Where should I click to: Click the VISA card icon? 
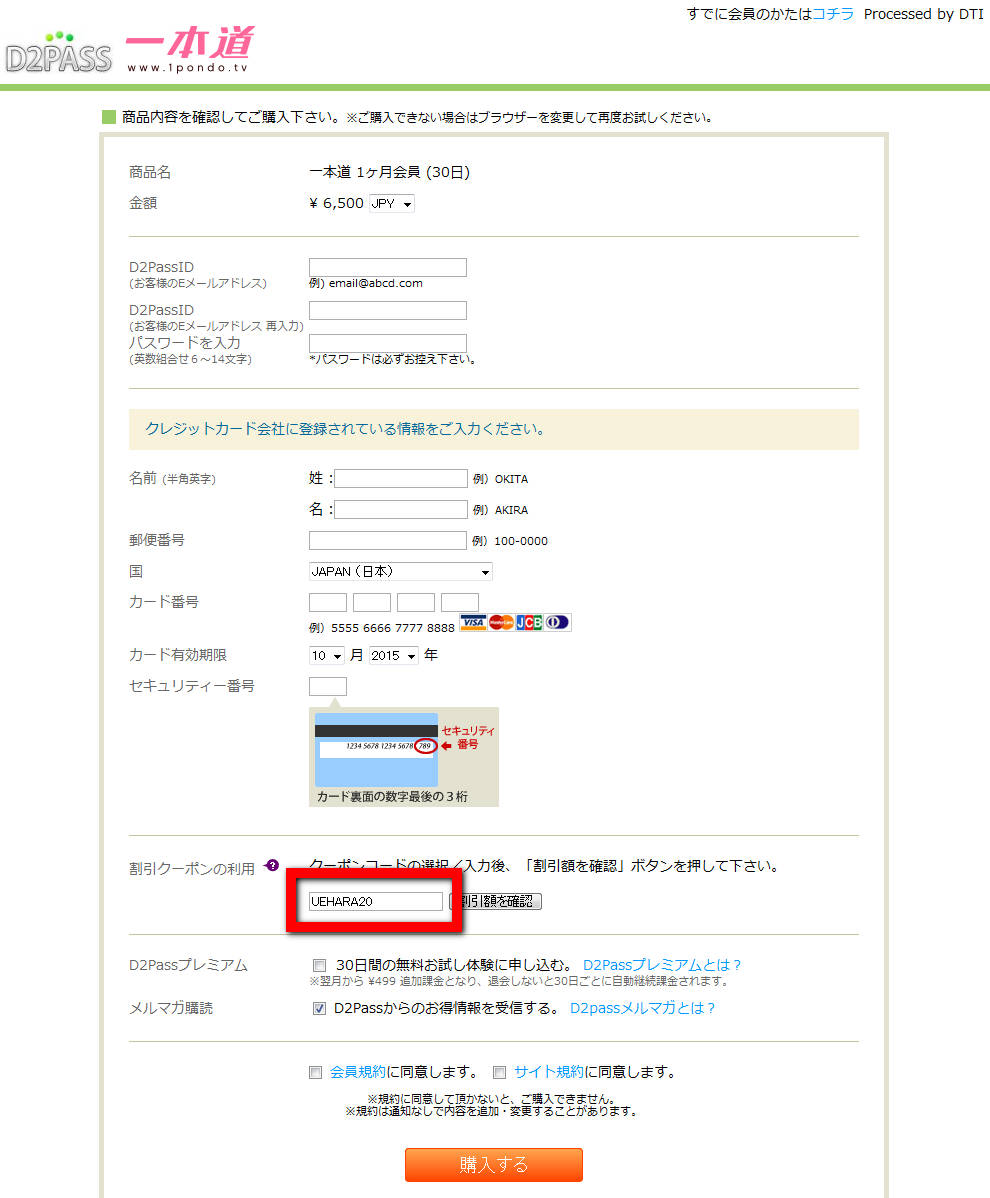(474, 623)
